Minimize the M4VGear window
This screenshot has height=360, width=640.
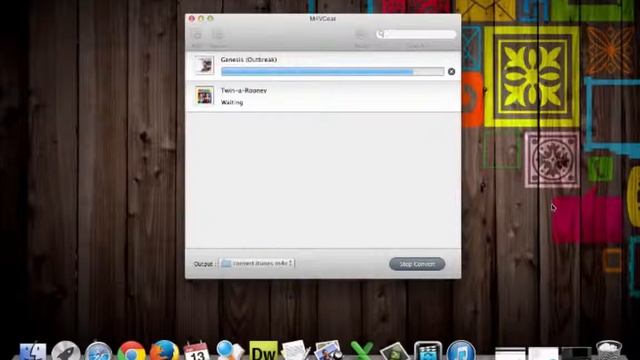click(201, 19)
